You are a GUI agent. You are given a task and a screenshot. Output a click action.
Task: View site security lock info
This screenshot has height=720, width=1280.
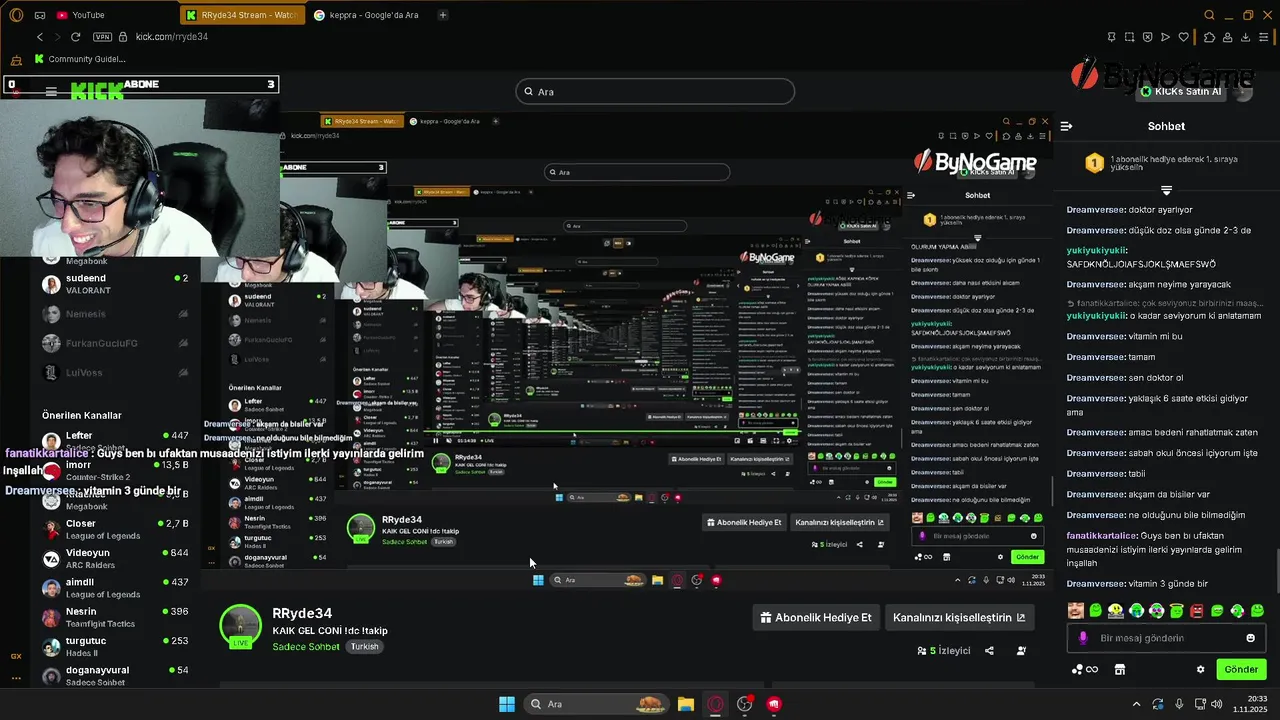click(x=124, y=37)
